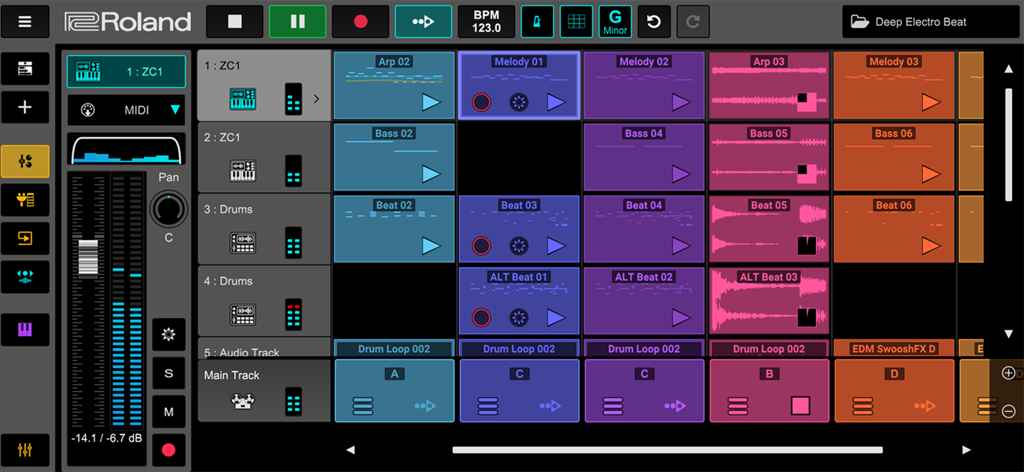Open Melody 01 clip settings gear

click(519, 102)
